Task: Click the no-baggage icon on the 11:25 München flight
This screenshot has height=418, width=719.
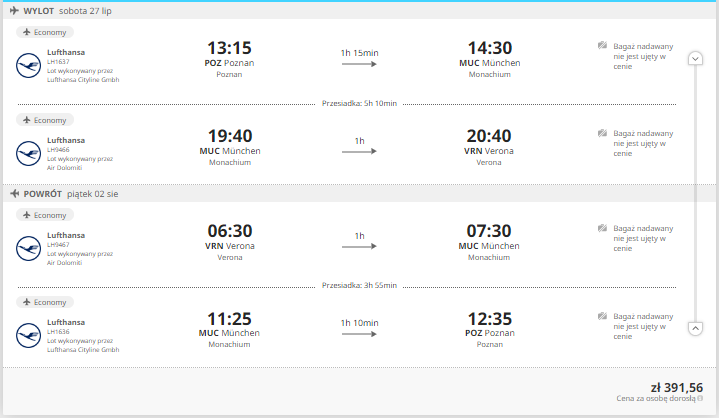Action: point(603,316)
